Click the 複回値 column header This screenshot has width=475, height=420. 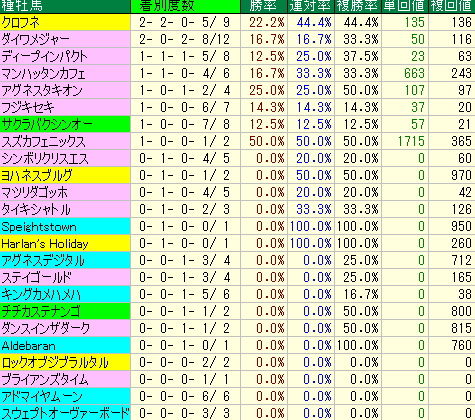(451, 6)
